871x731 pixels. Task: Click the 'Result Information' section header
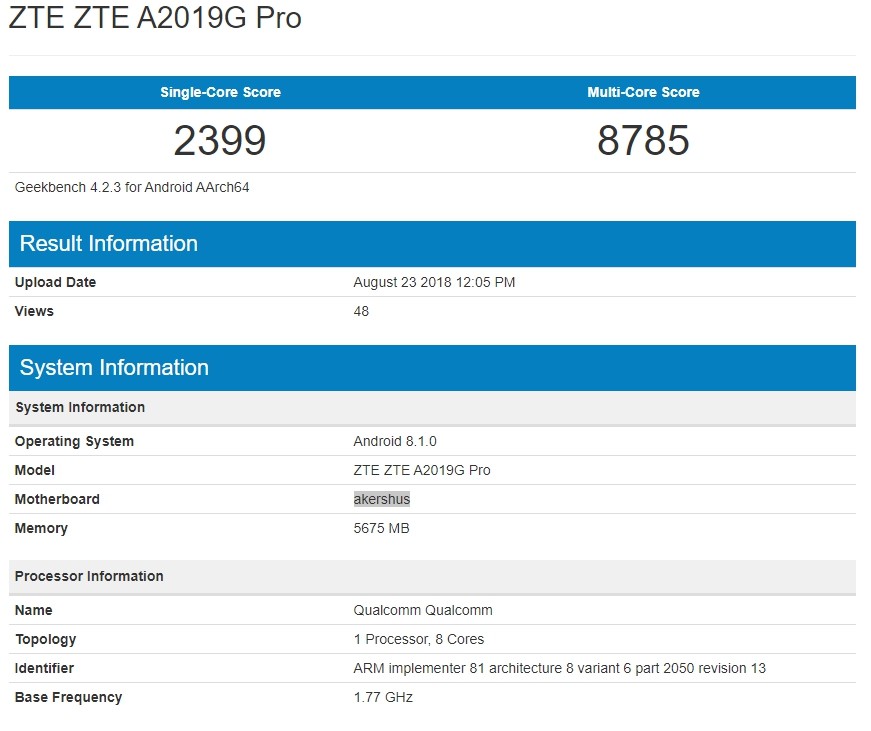pos(432,244)
